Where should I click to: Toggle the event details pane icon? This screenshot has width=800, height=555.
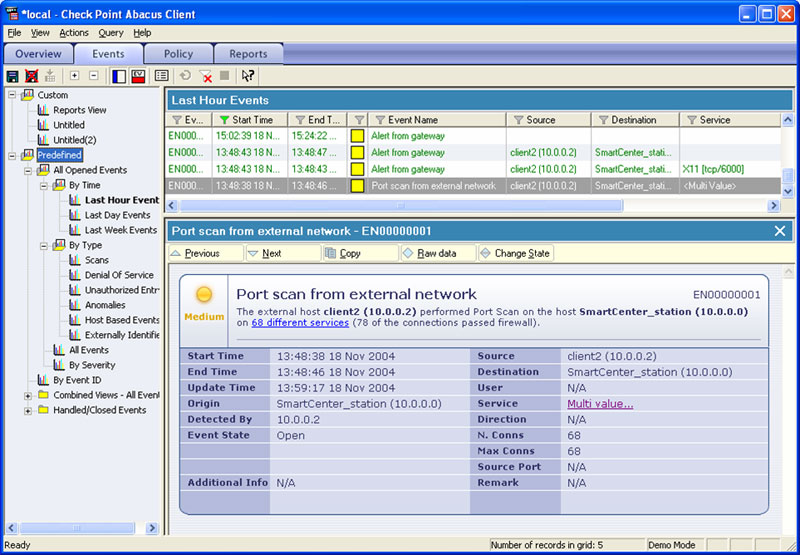click(138, 76)
